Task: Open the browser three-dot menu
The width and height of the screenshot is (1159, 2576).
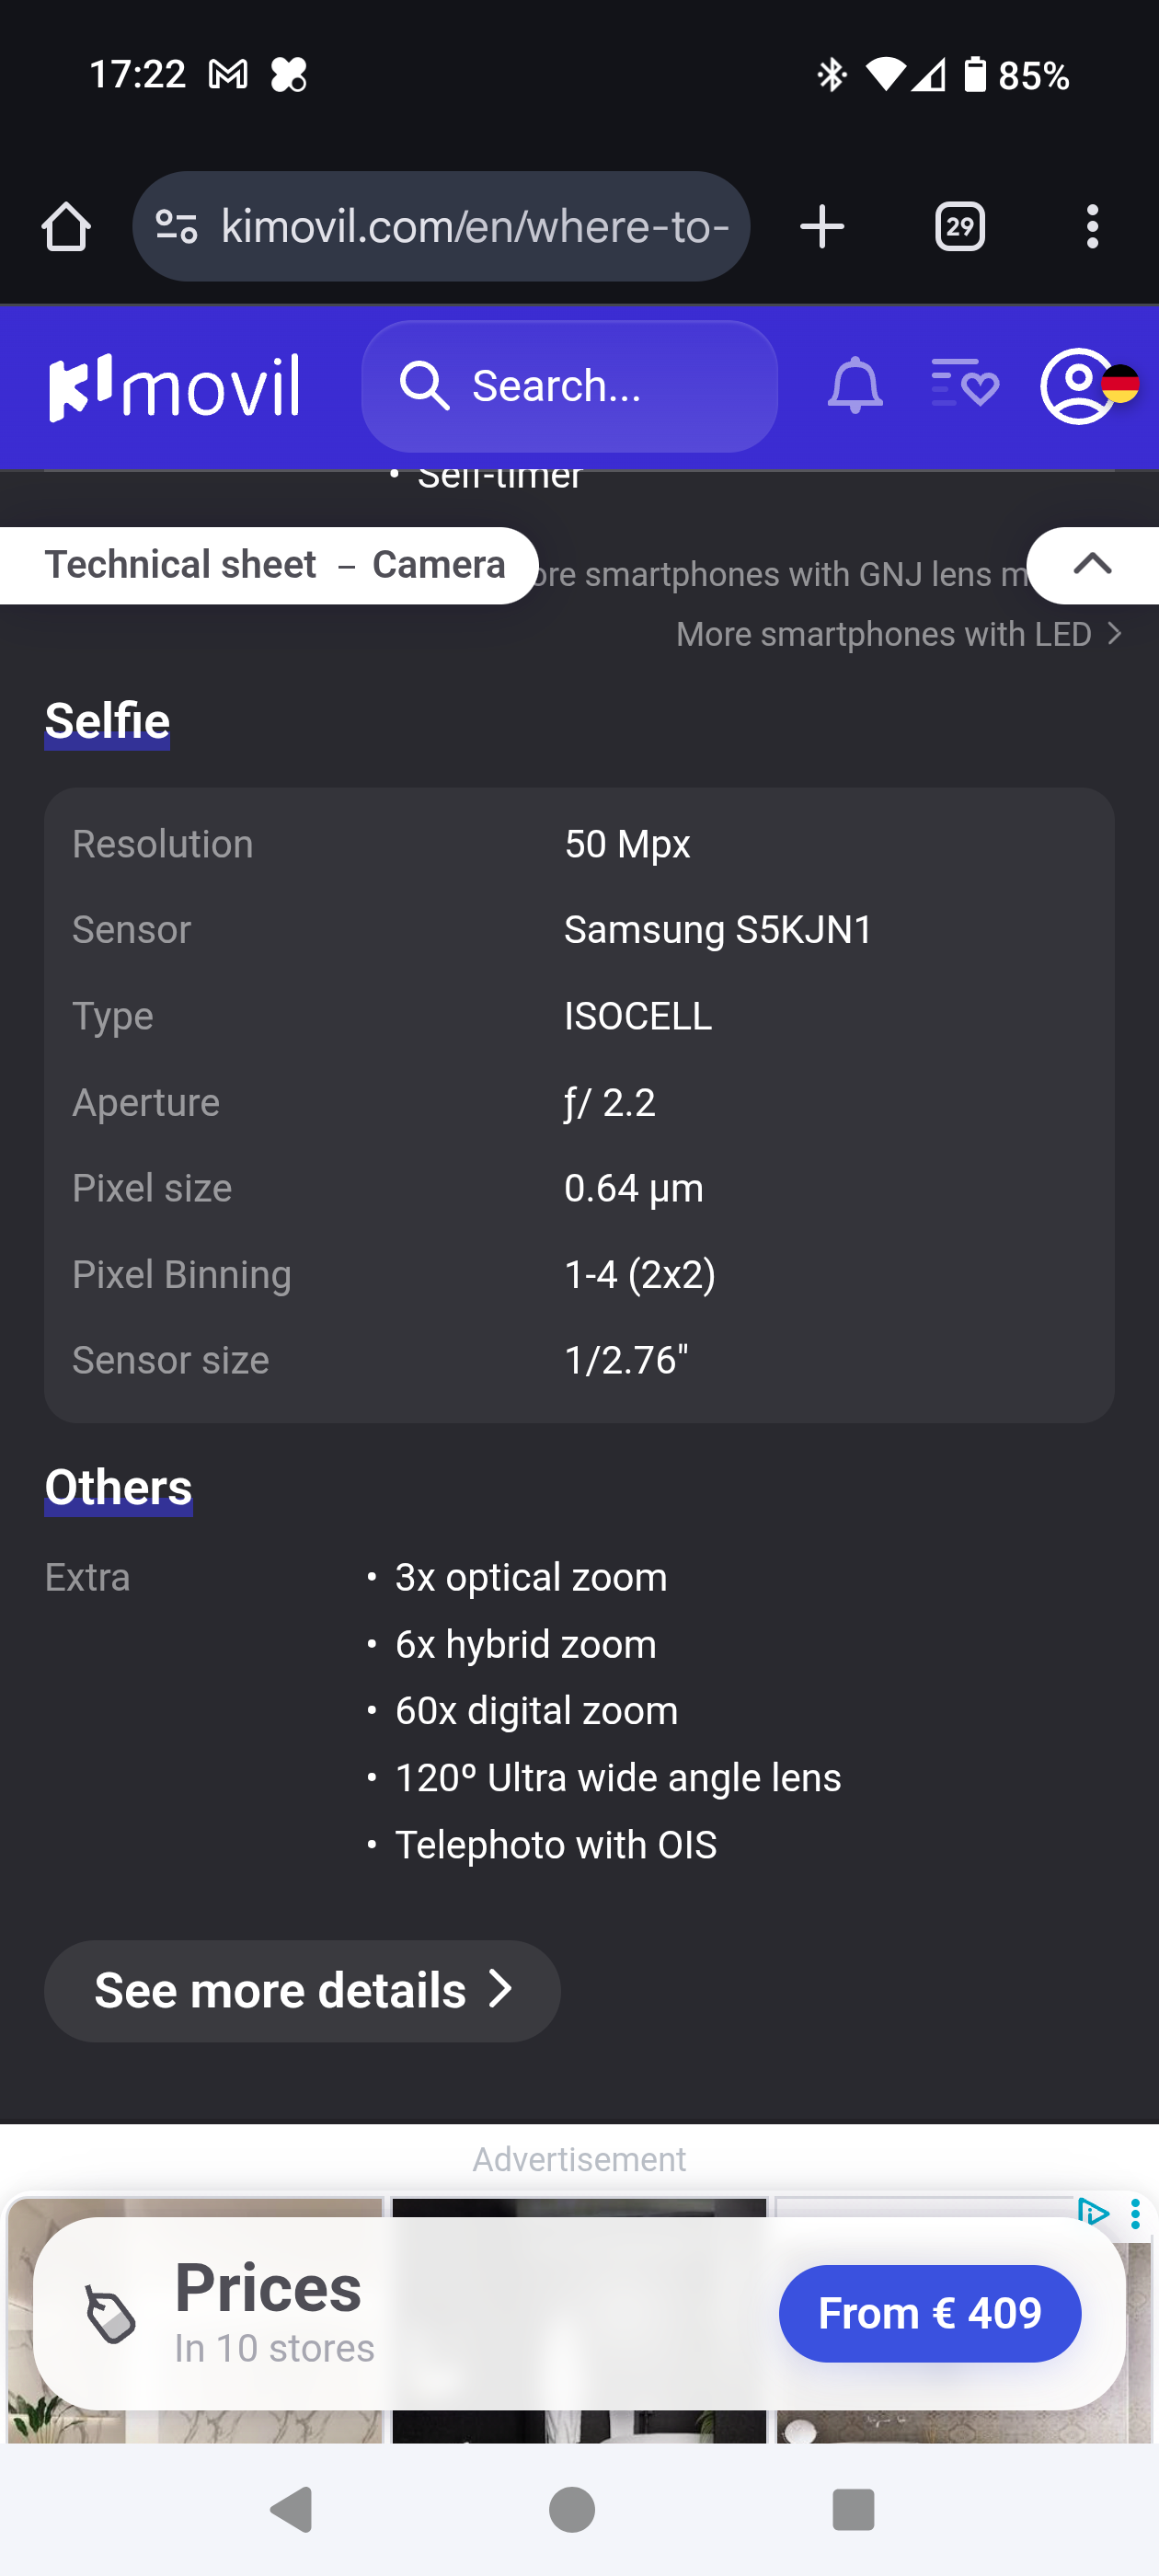Action: [x=1092, y=227]
